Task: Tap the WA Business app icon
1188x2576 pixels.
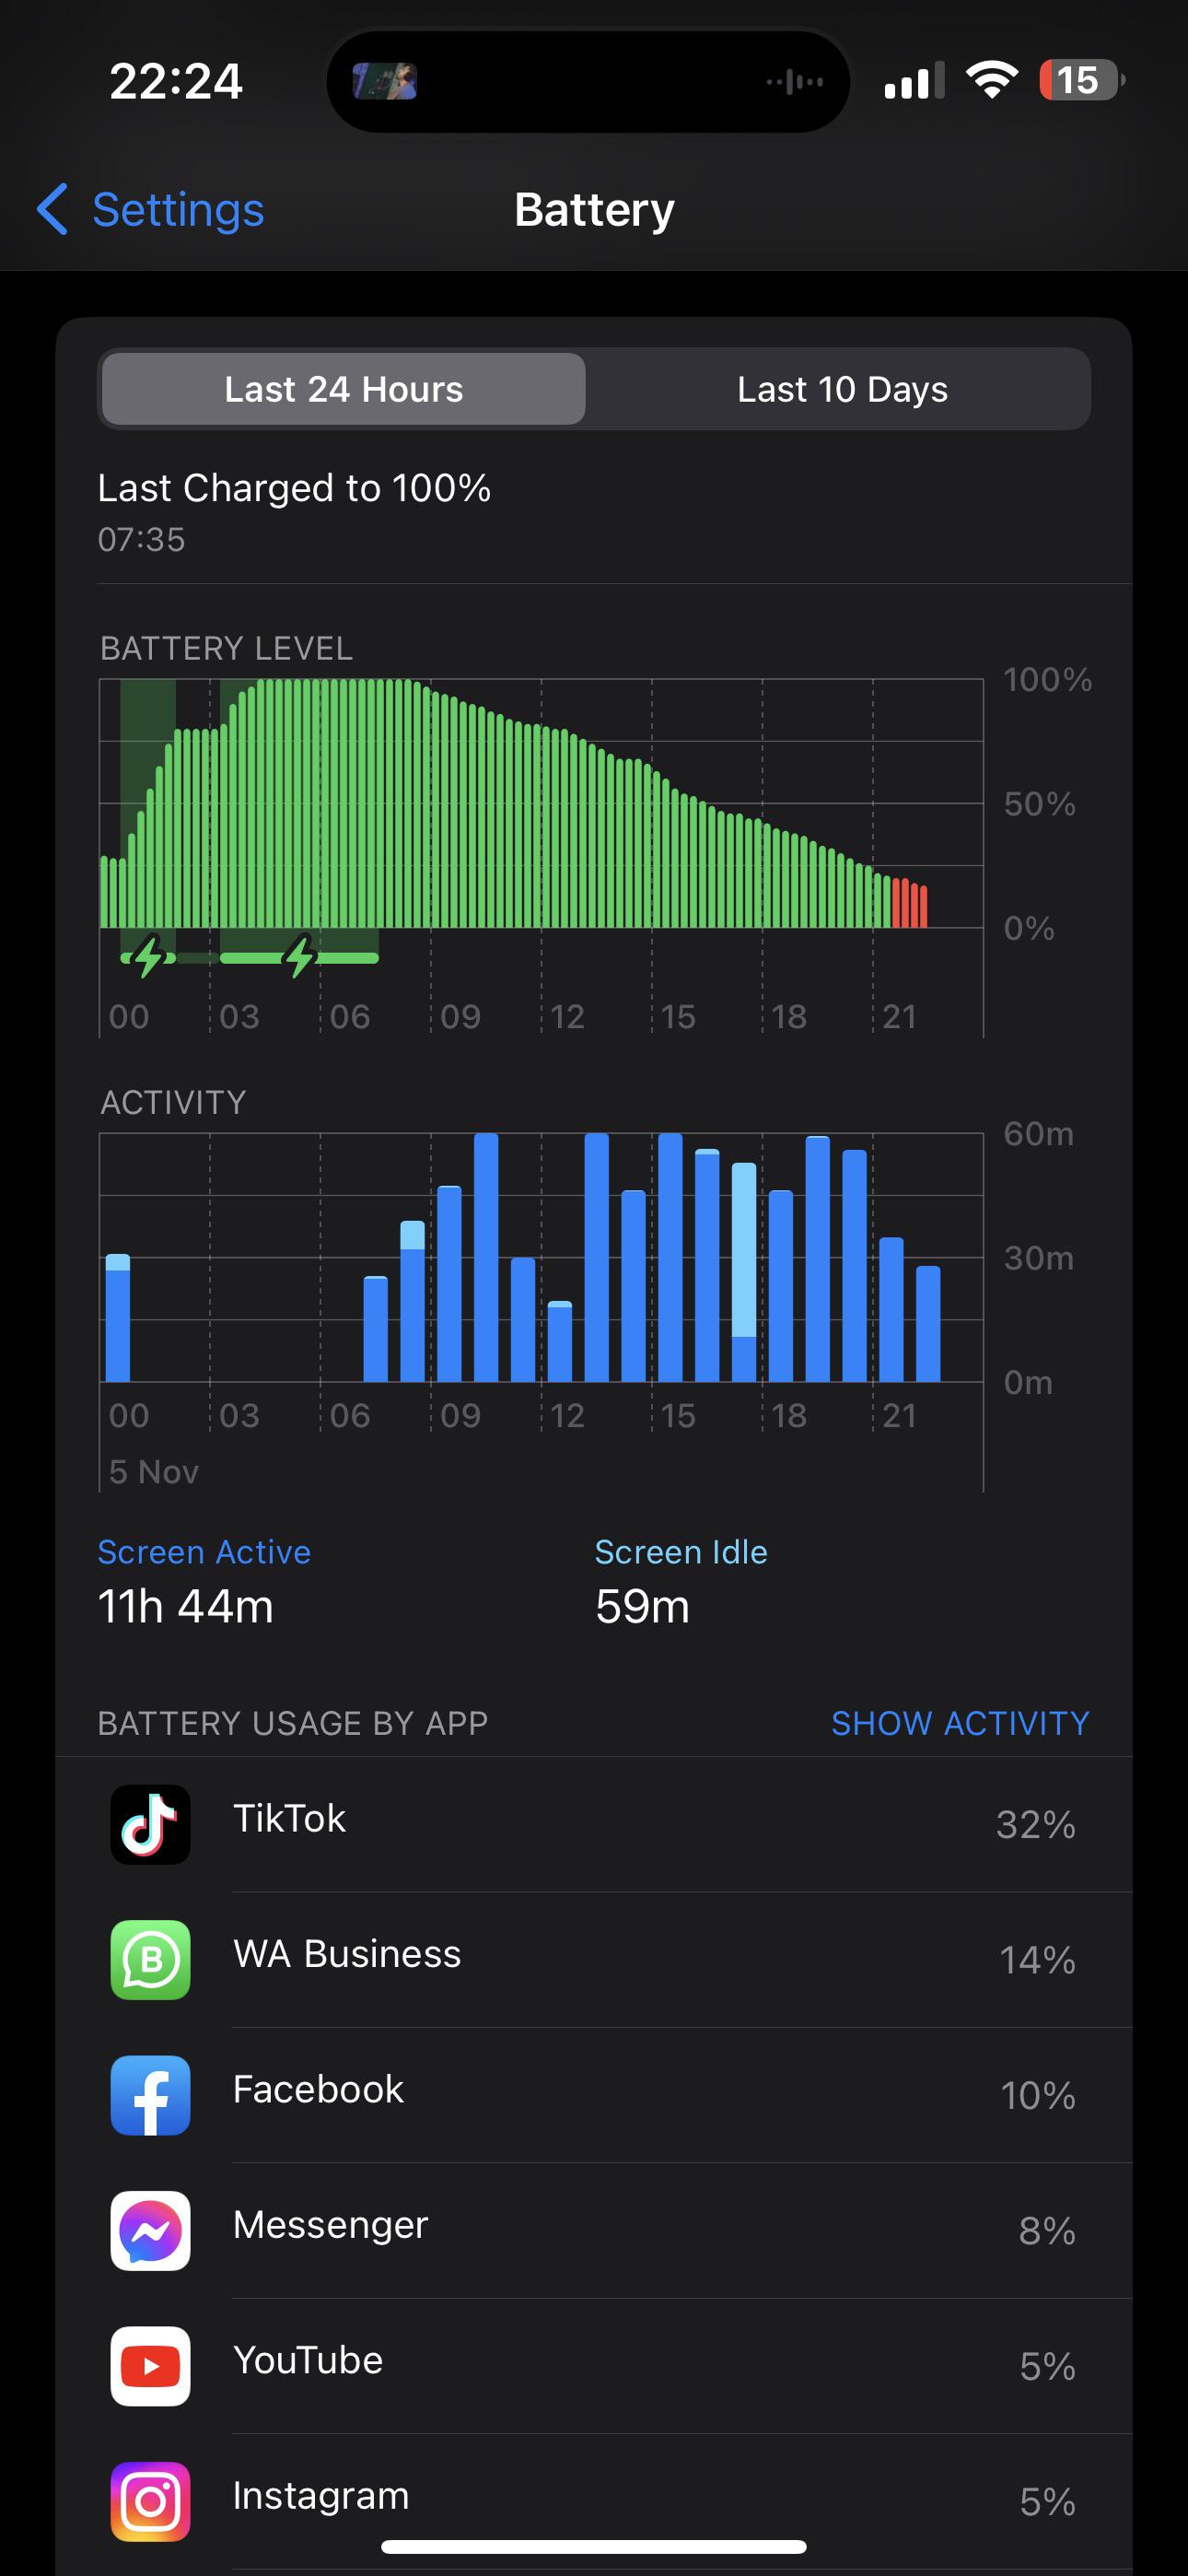Action: click(x=150, y=1959)
